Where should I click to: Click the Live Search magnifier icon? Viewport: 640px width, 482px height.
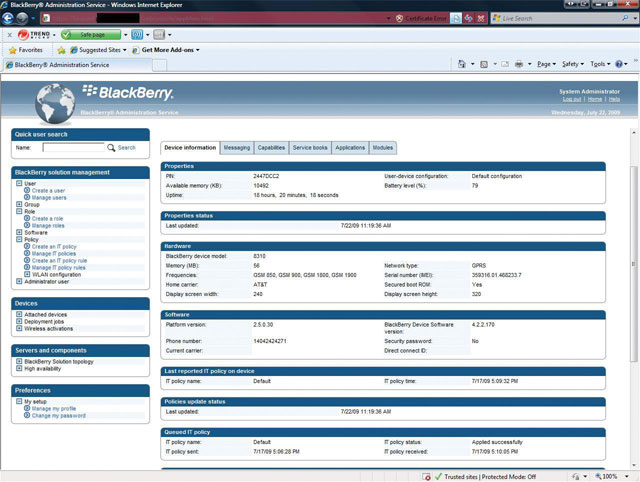624,18
